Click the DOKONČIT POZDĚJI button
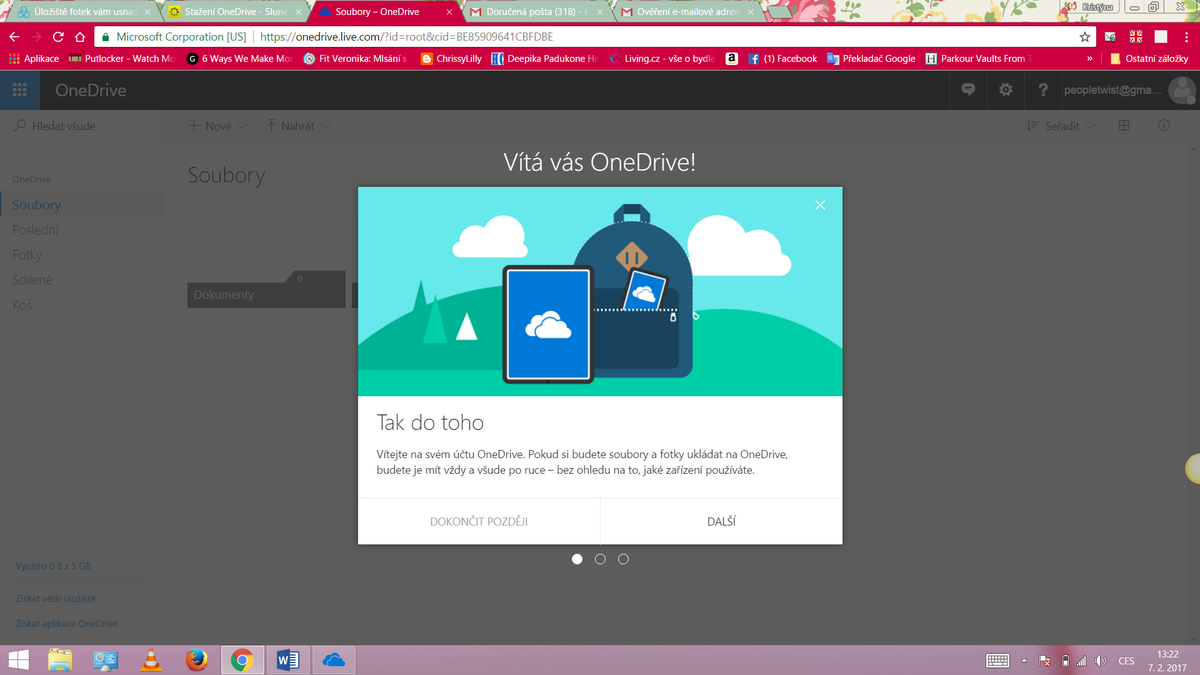This screenshot has width=1200, height=675. point(479,521)
